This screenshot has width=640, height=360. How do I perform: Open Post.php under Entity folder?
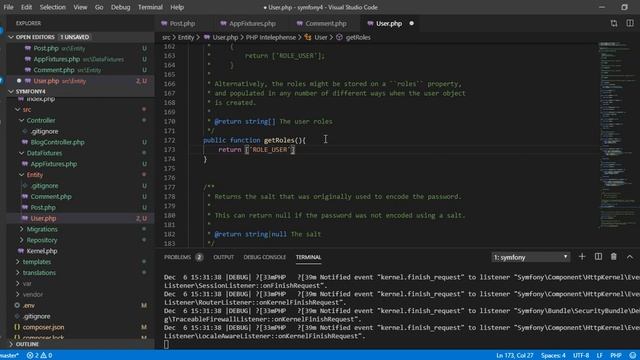coord(80,207)
